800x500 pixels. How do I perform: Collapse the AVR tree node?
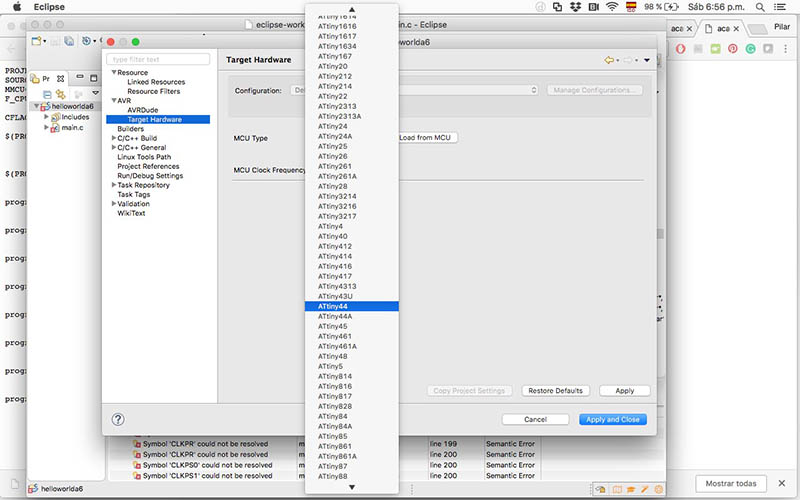tap(114, 101)
